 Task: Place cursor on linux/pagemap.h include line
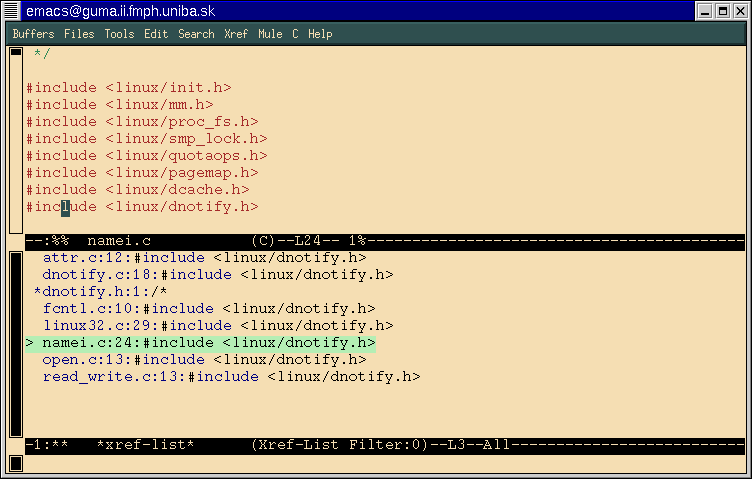[142, 173]
